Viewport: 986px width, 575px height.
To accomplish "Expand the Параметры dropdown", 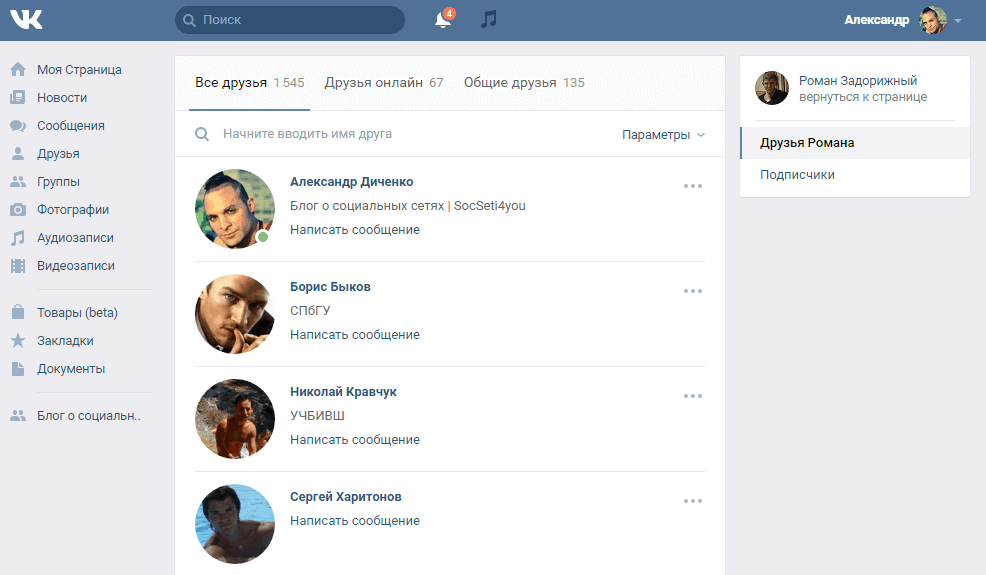I will point(663,135).
